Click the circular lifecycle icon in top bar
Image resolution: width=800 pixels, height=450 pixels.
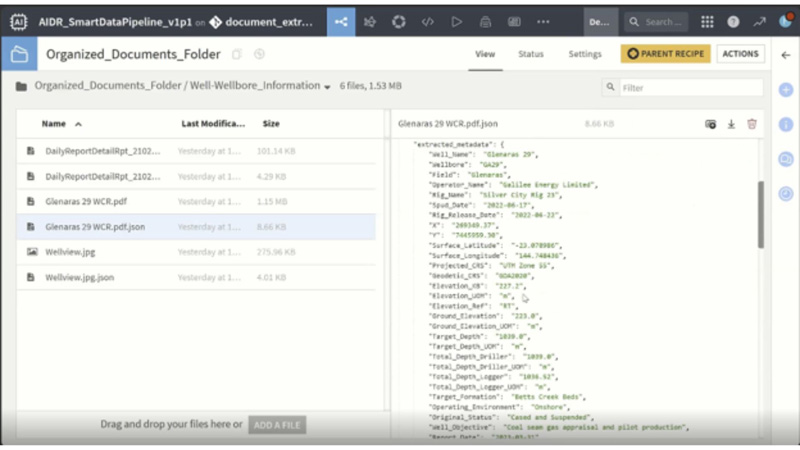point(398,22)
